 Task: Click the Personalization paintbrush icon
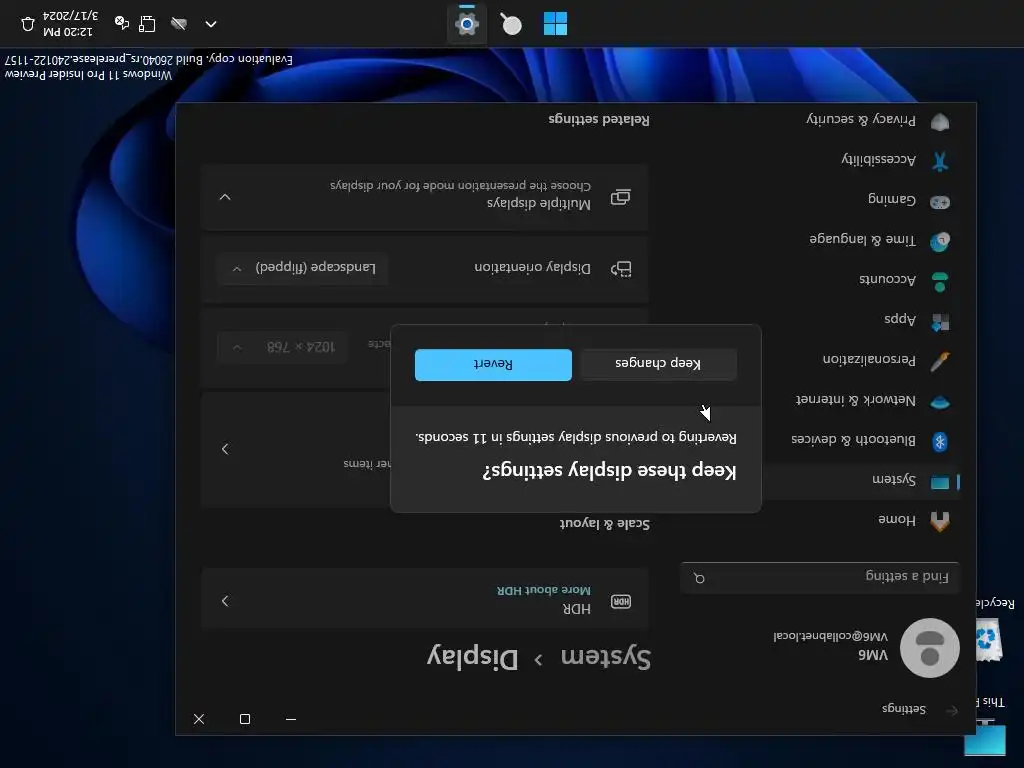[x=940, y=361]
